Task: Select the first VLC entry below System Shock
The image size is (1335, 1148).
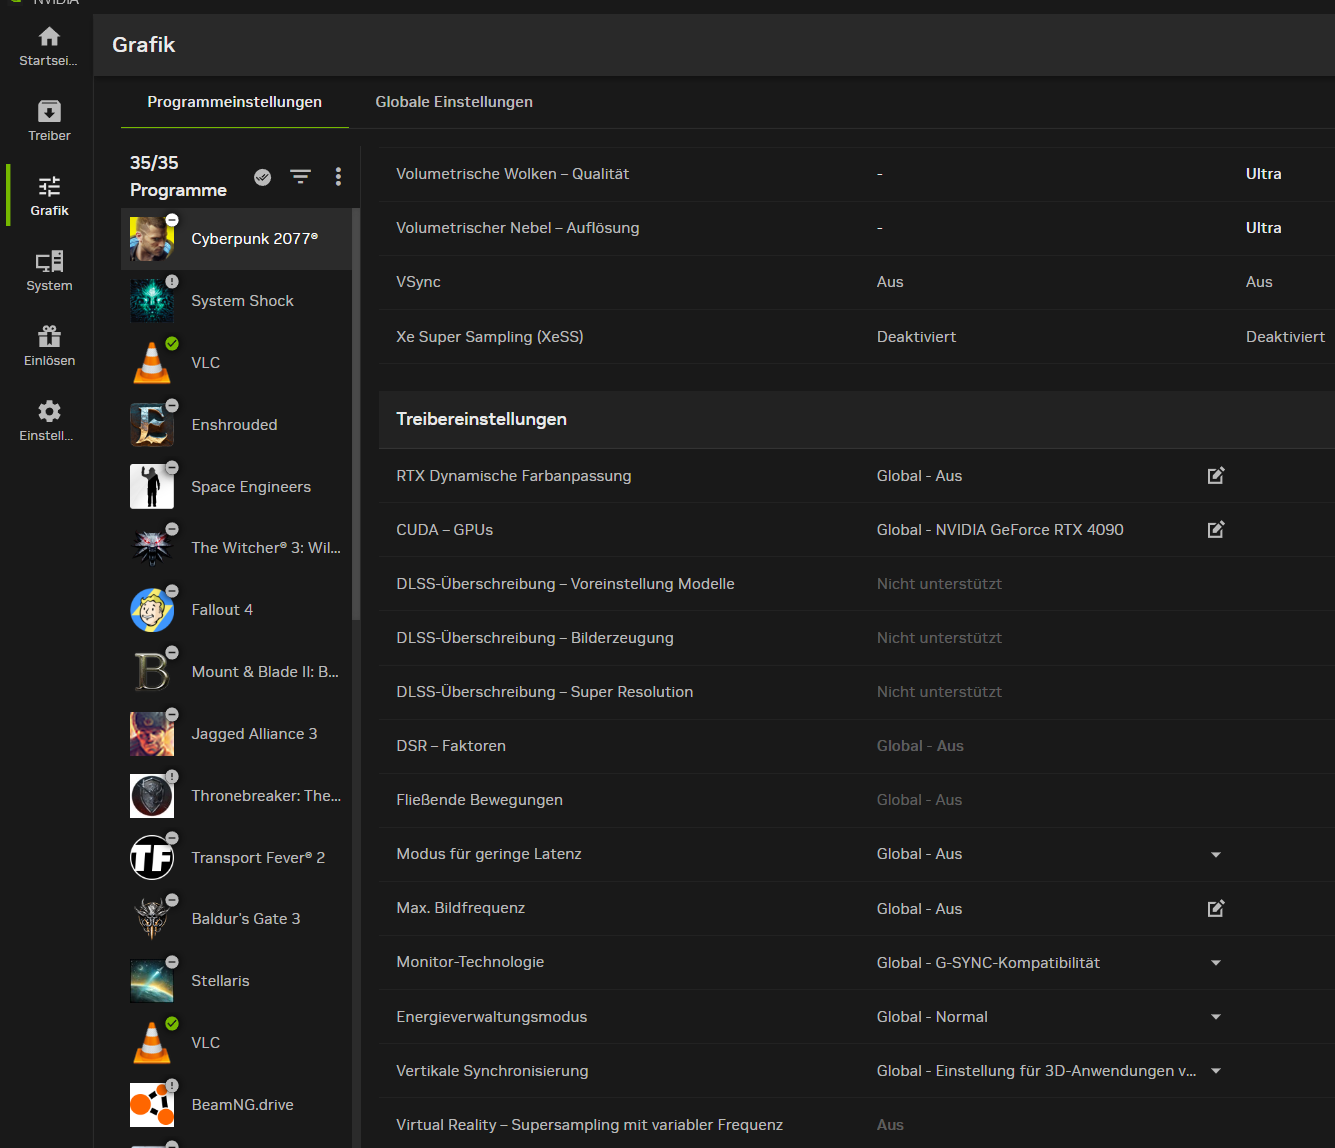Action: click(x=236, y=363)
